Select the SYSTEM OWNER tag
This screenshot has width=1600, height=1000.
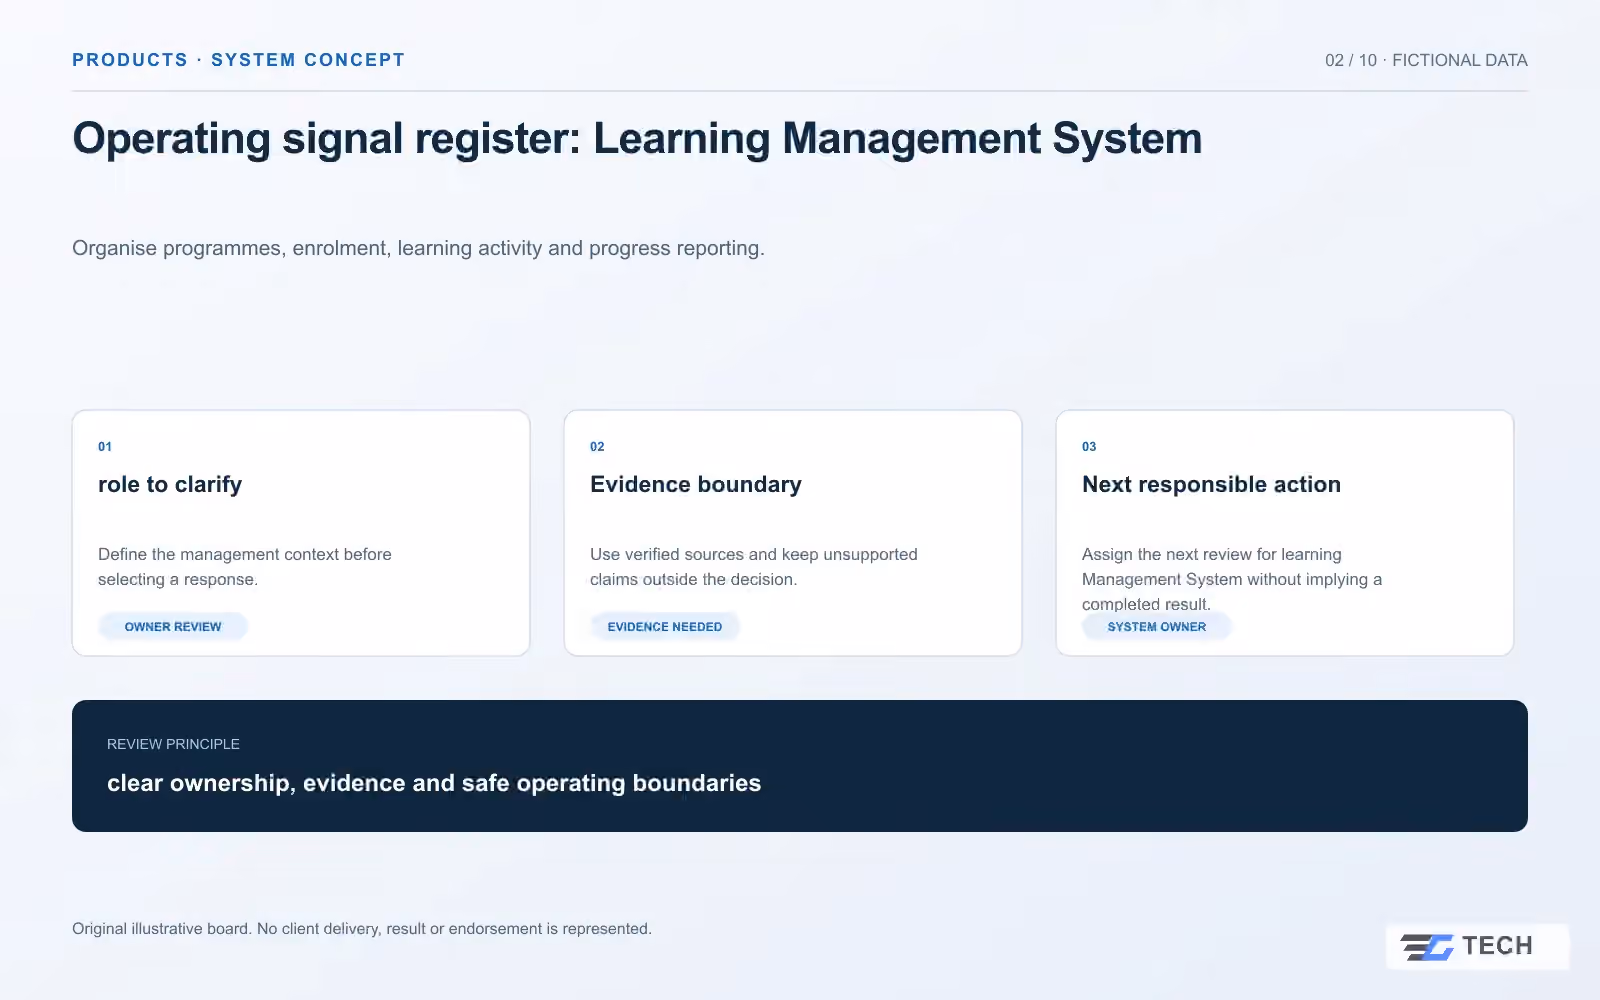point(1157,627)
